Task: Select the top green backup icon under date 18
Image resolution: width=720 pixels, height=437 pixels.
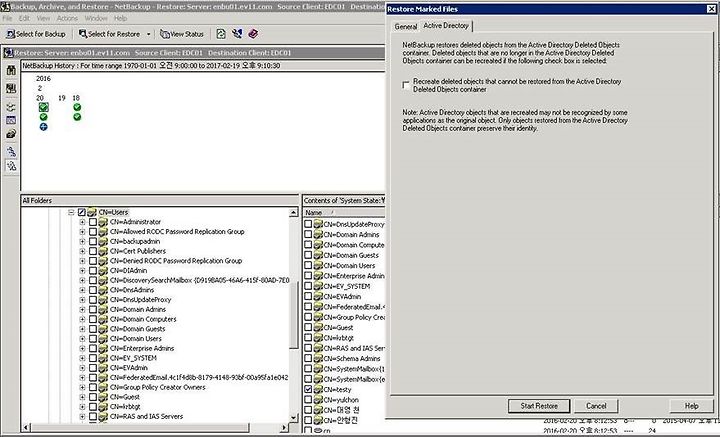Action: 77,107
